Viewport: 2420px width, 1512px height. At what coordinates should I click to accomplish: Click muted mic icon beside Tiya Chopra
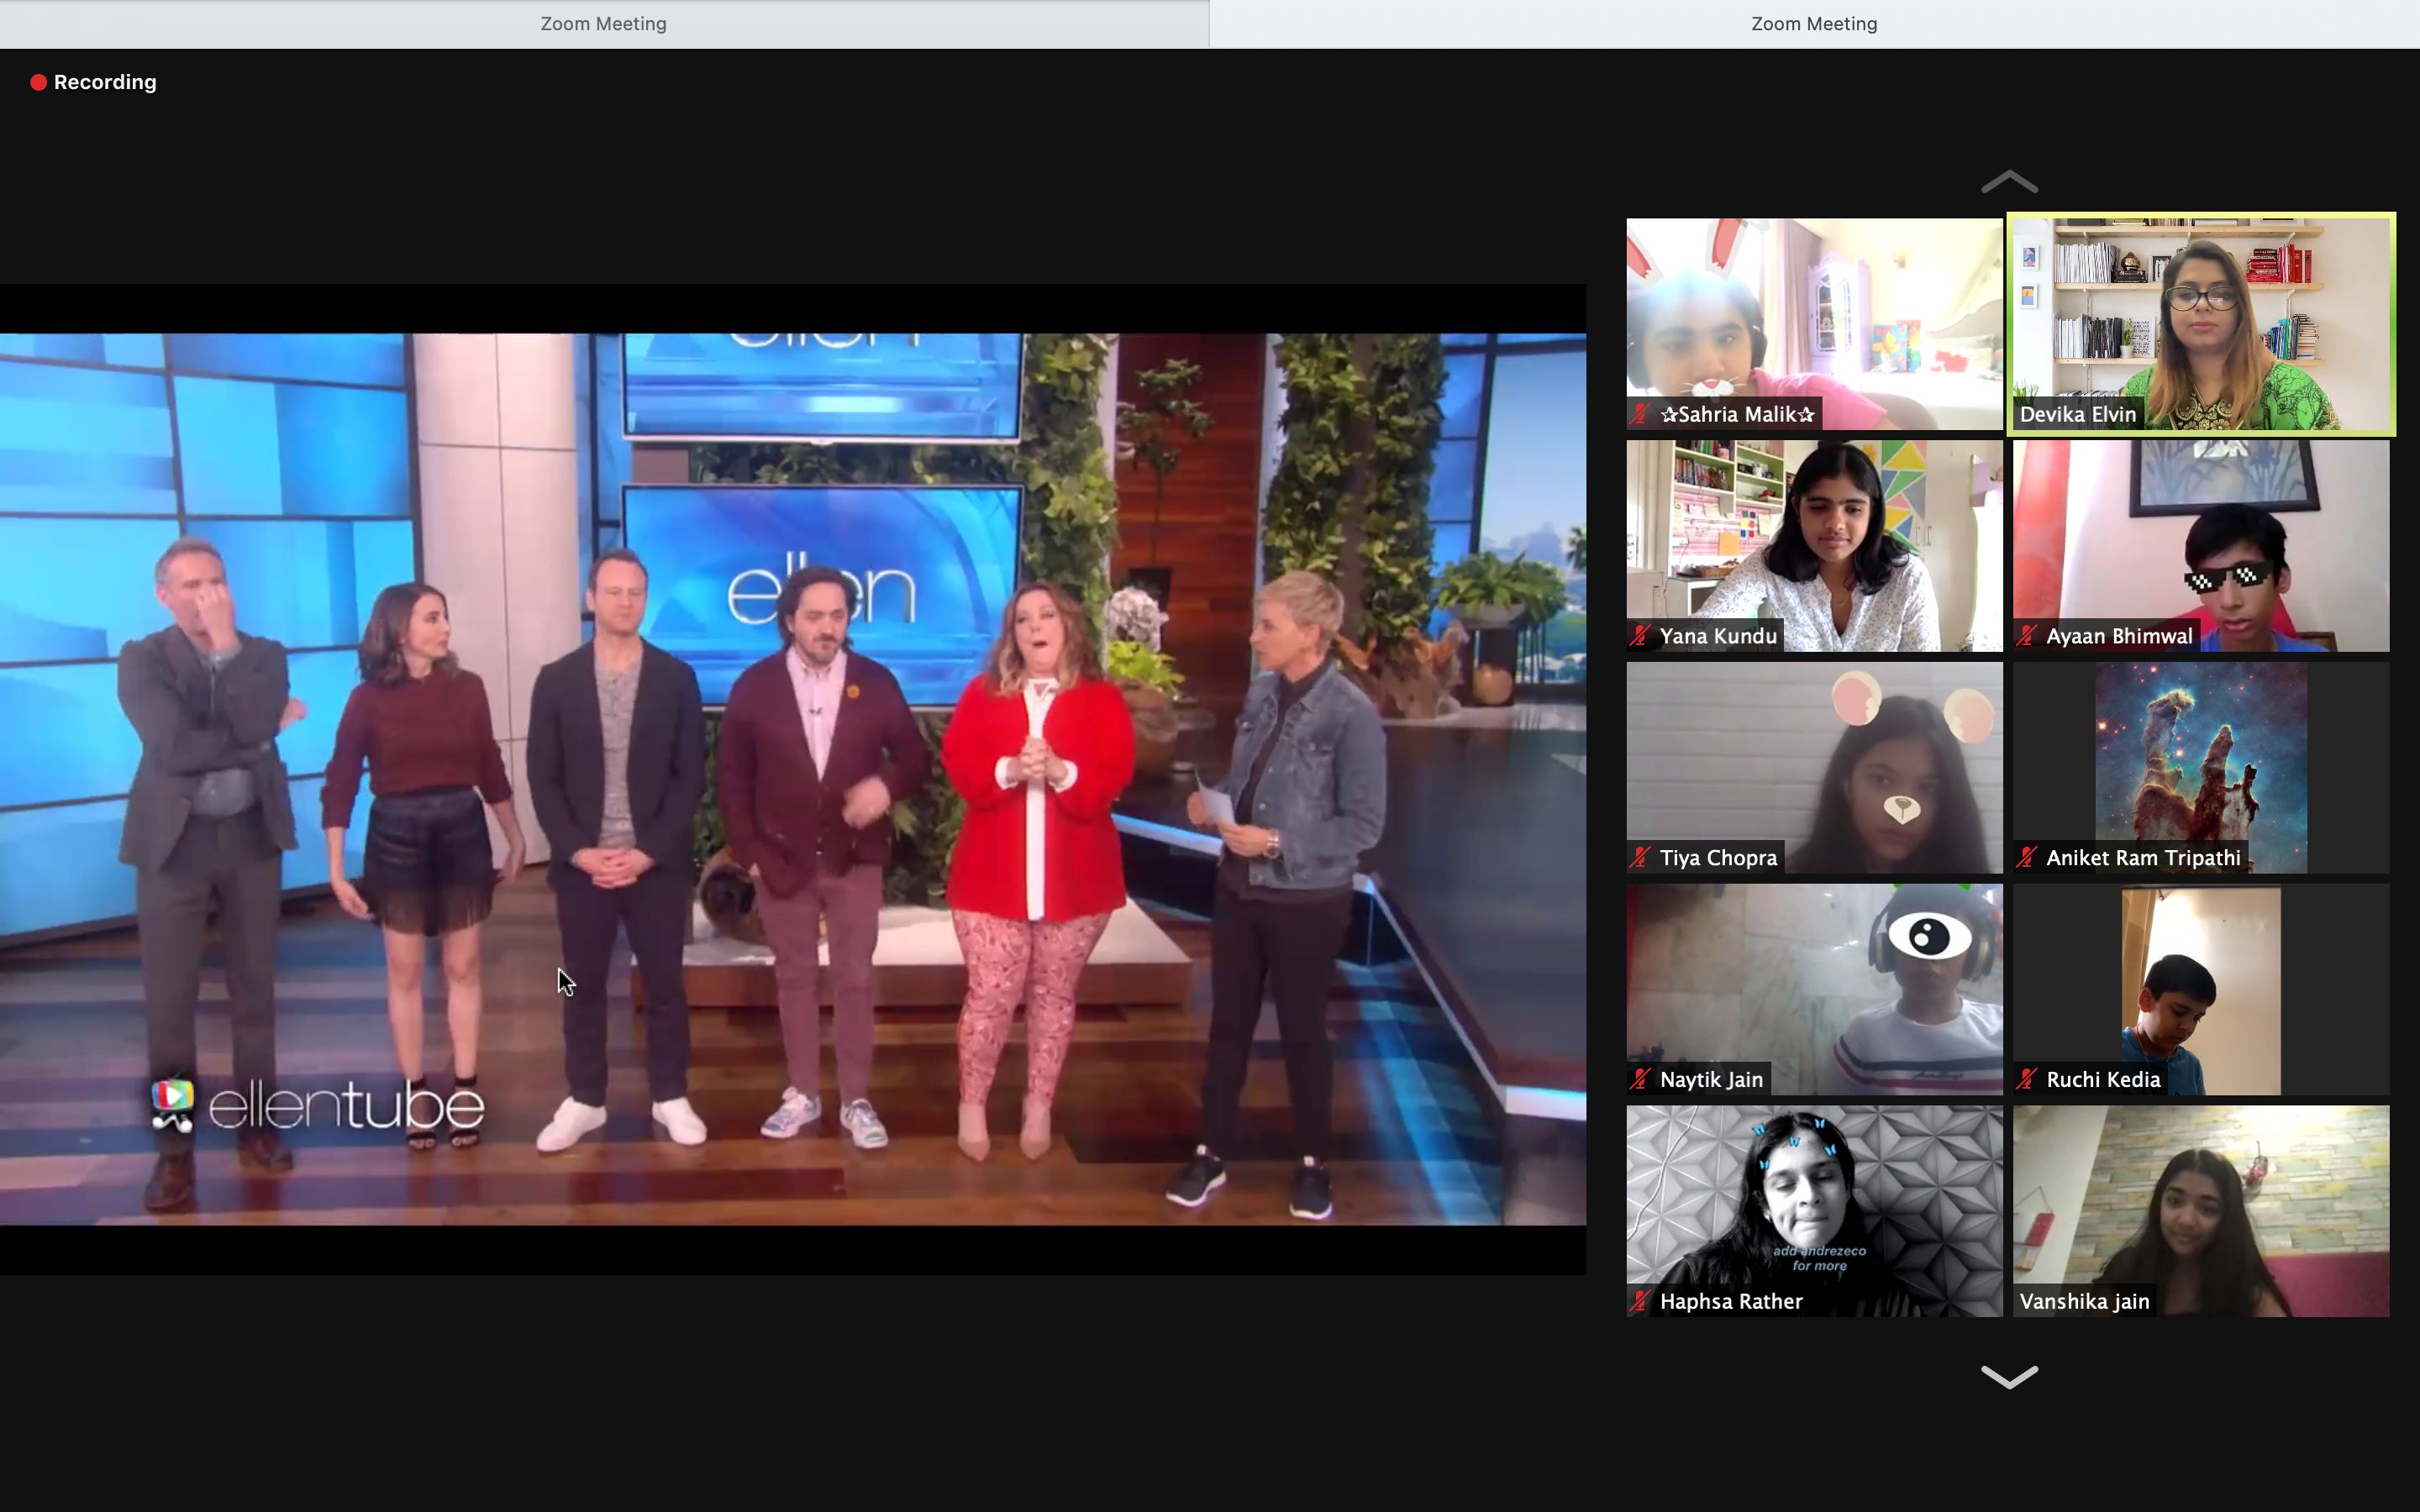point(1641,858)
